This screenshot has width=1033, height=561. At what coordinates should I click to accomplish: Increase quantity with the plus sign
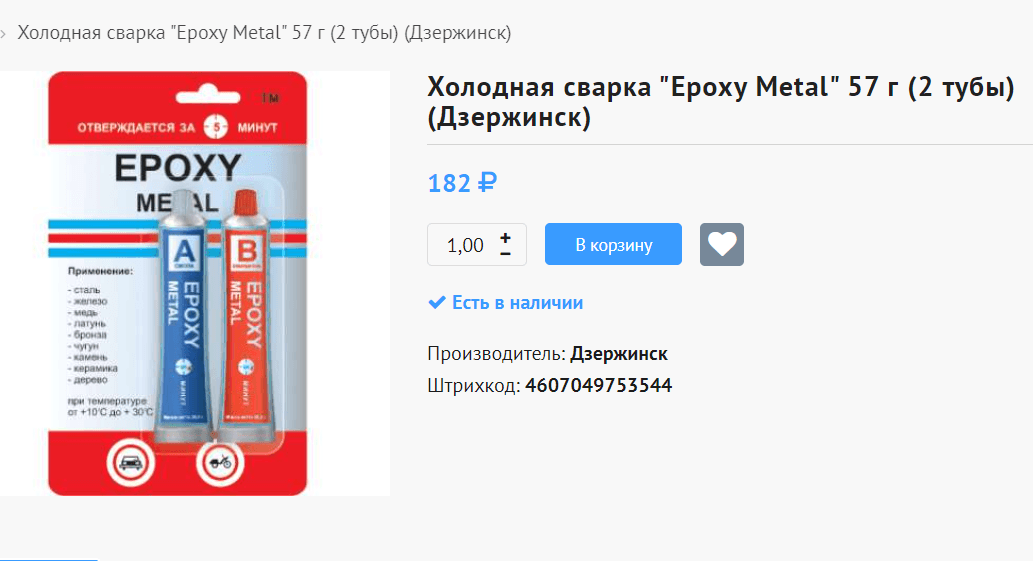[505, 237]
